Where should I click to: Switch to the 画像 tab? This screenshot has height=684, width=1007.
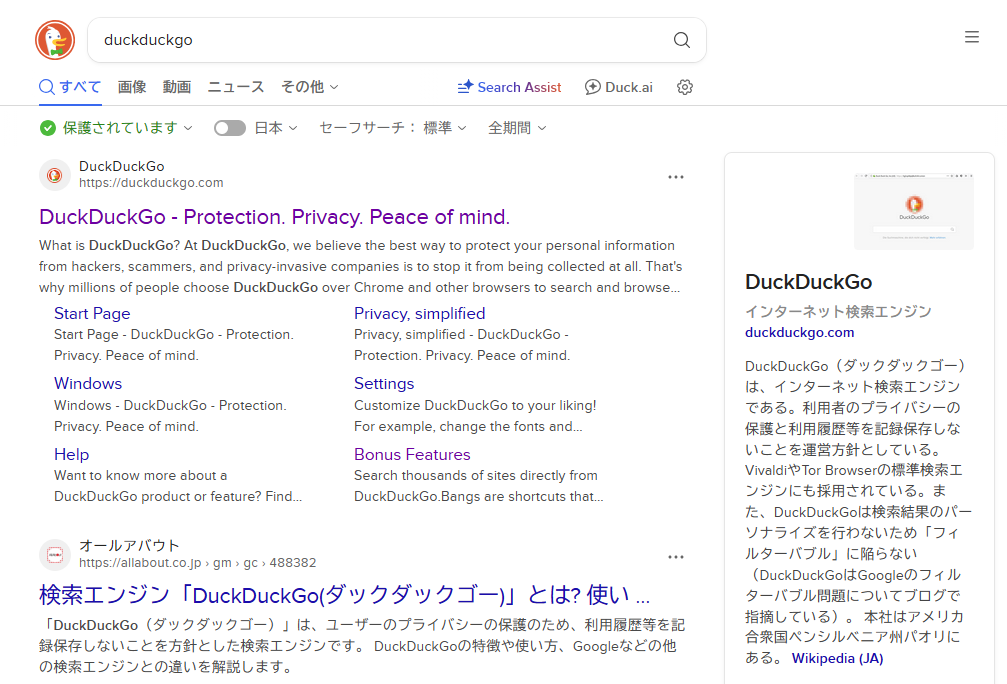(x=132, y=87)
